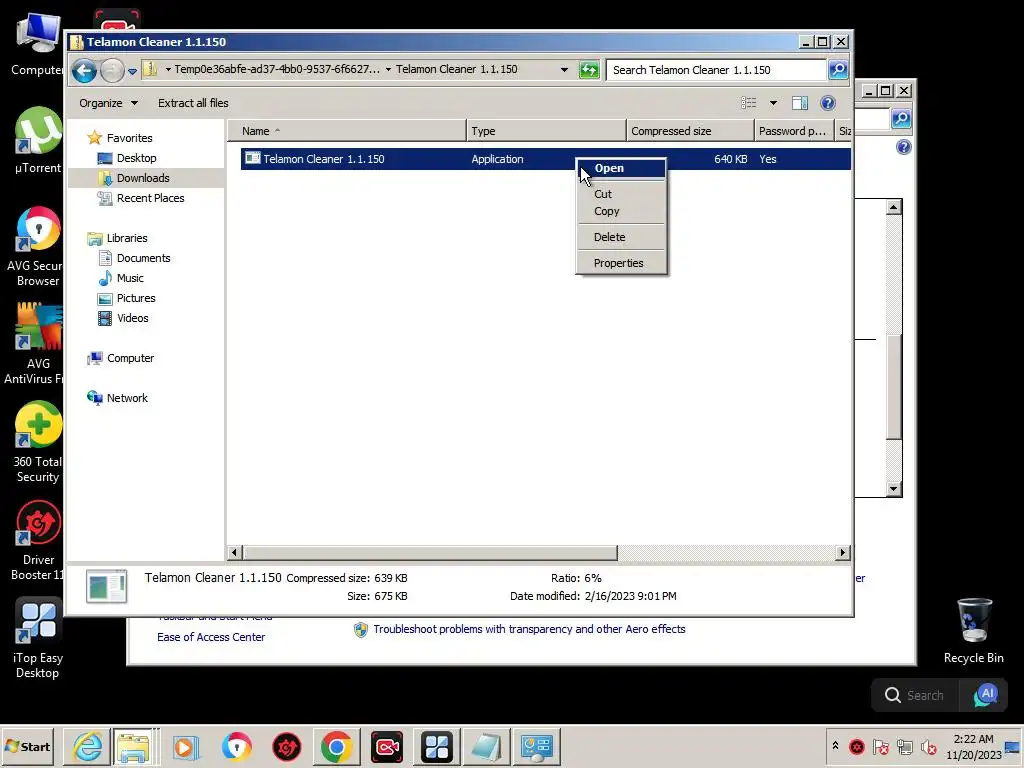Open the Videos library
Screen dimensions: 1024x768
[x=133, y=319]
